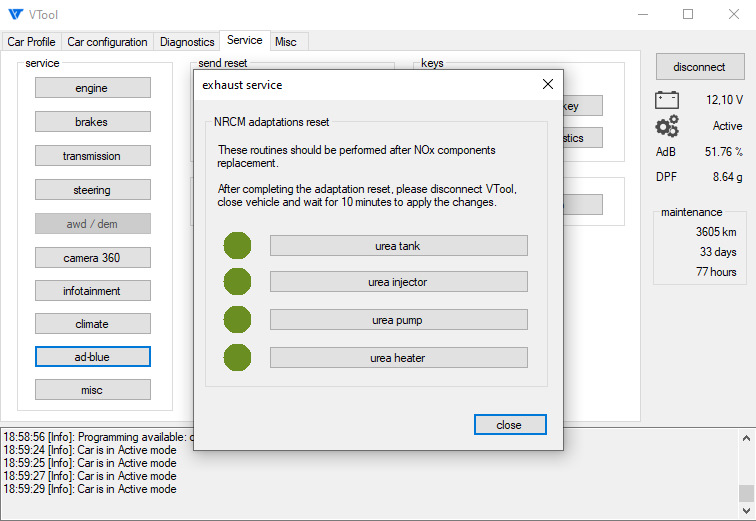Viewport: 756px width, 521px height.
Task: Open transmission service
Action: [x=93, y=156]
